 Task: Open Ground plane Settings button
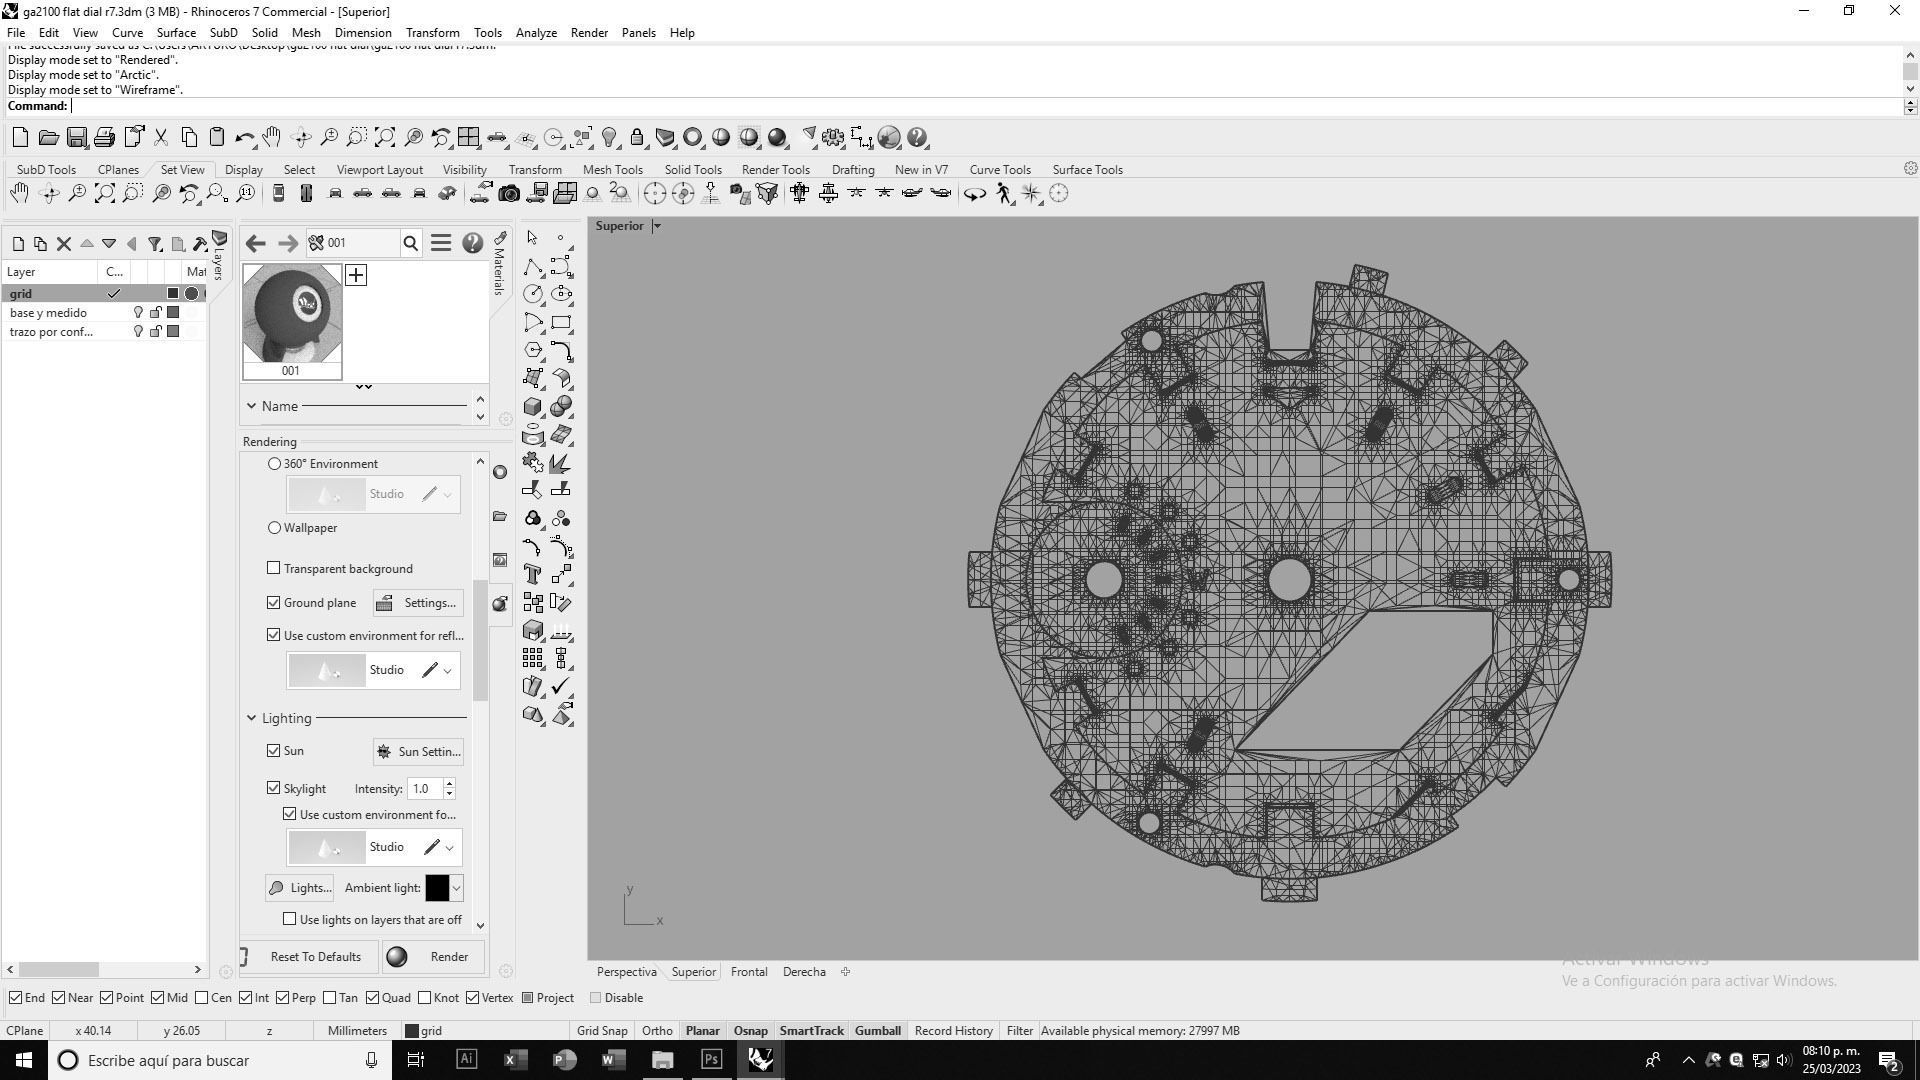pos(418,603)
